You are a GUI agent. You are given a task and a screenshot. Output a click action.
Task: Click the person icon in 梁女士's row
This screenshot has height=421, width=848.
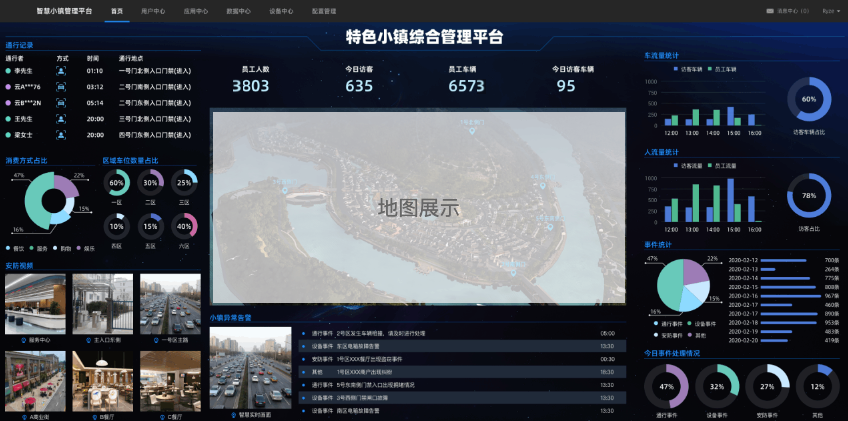61,135
